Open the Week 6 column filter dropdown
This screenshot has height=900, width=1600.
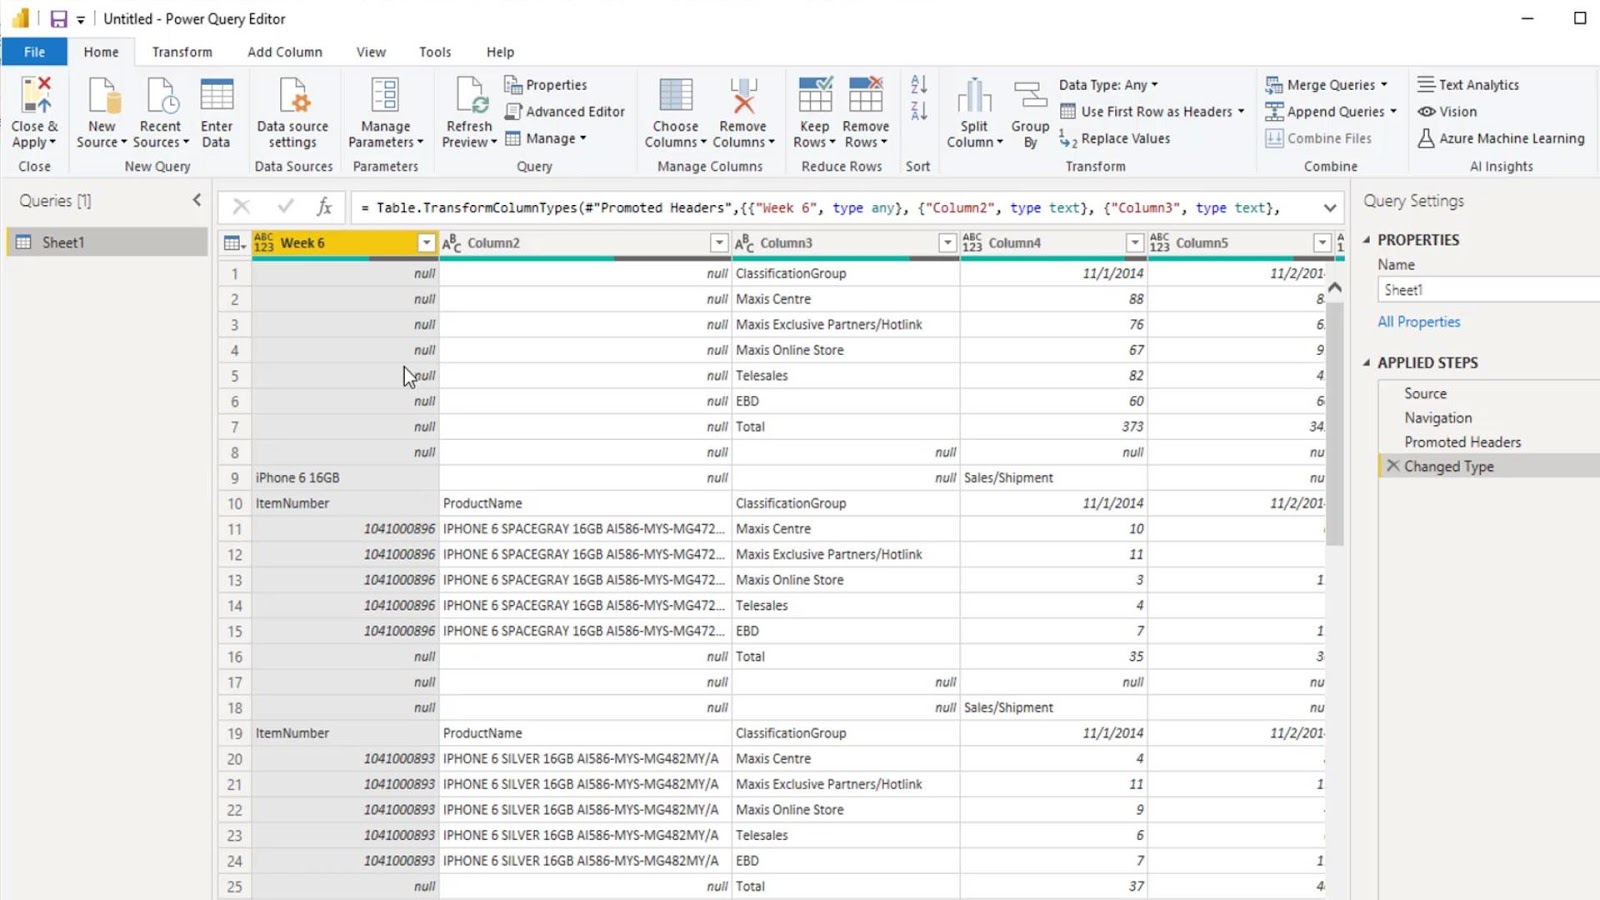coord(426,243)
